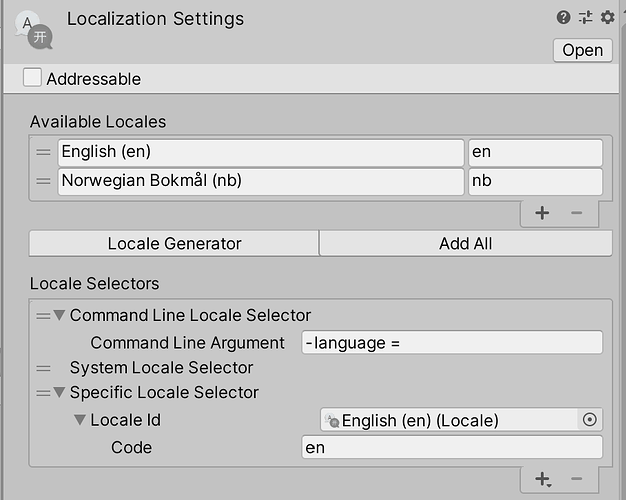
Task: Remove locale with minus button
Action: click(x=576, y=212)
